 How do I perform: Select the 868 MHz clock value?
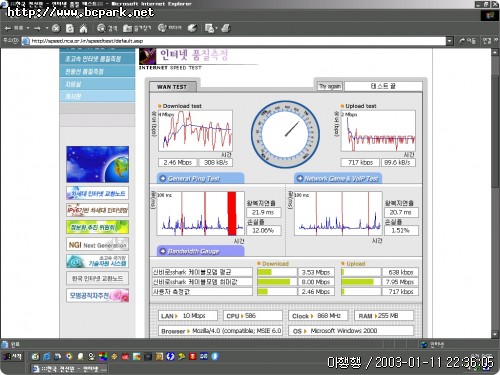click(x=329, y=316)
